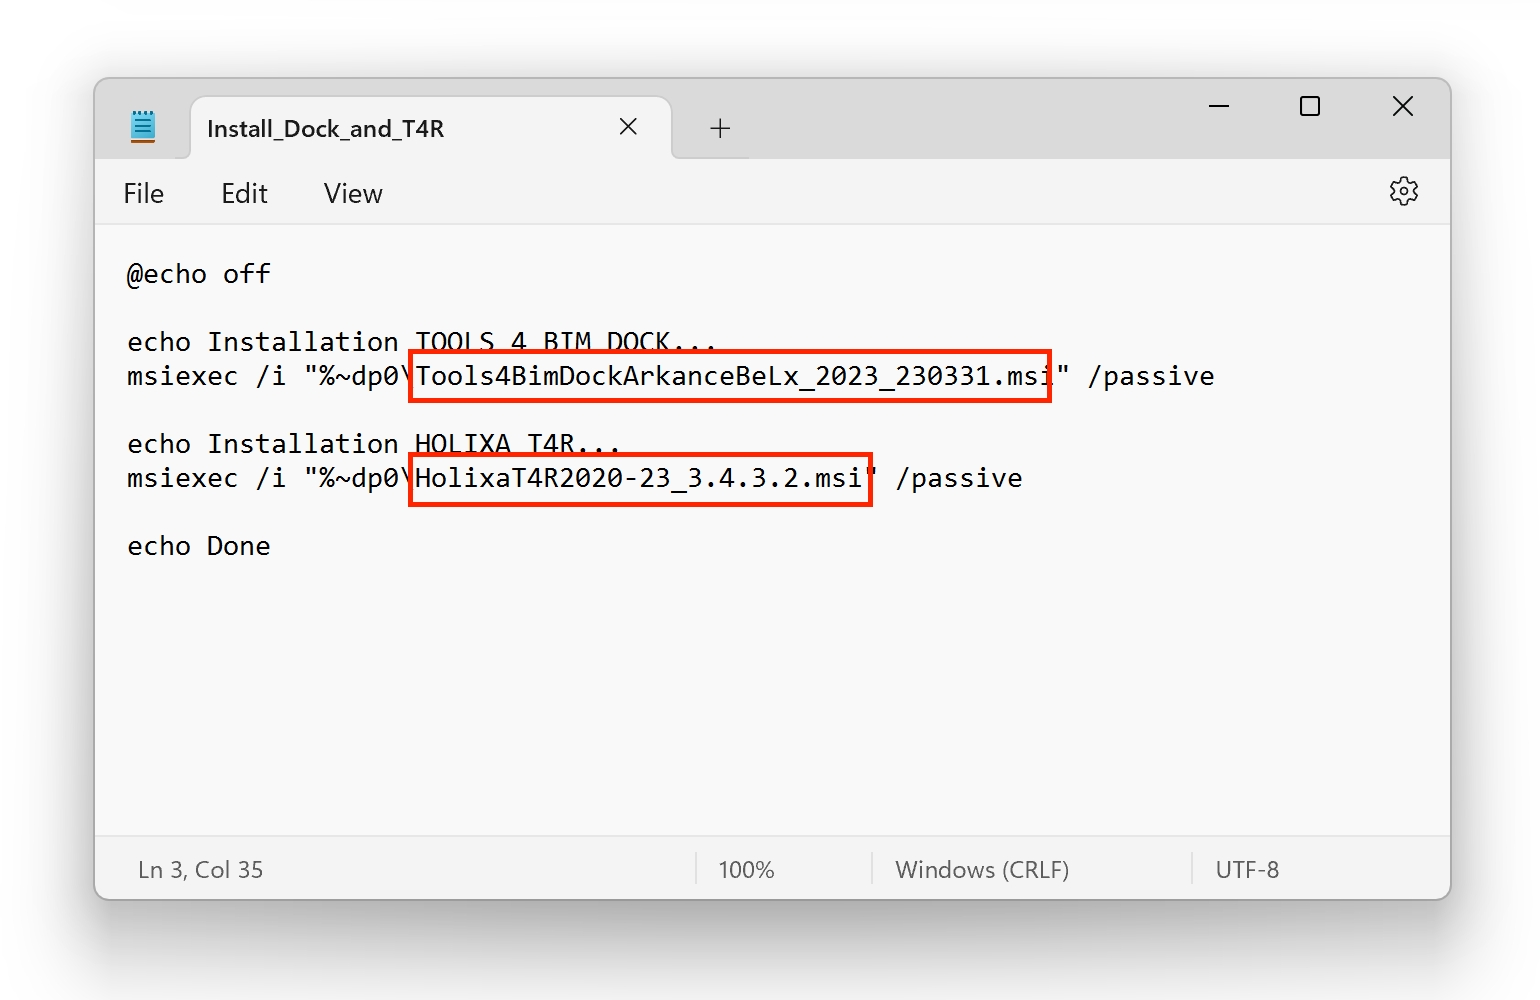Click the Ln 3, Col 35 position indicator

(x=200, y=870)
